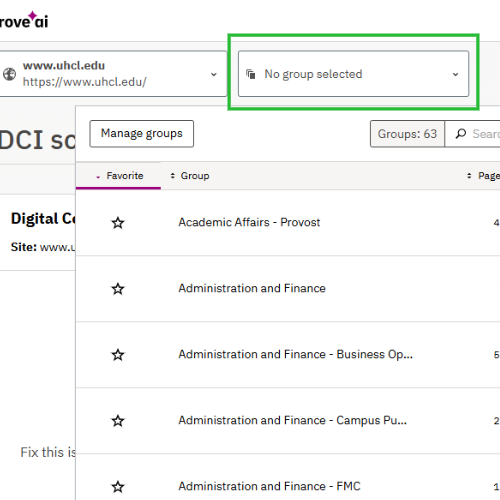This screenshot has height=500, width=500.
Task: Select Academic Affairs - Provost group row
Action: [x=288, y=223]
